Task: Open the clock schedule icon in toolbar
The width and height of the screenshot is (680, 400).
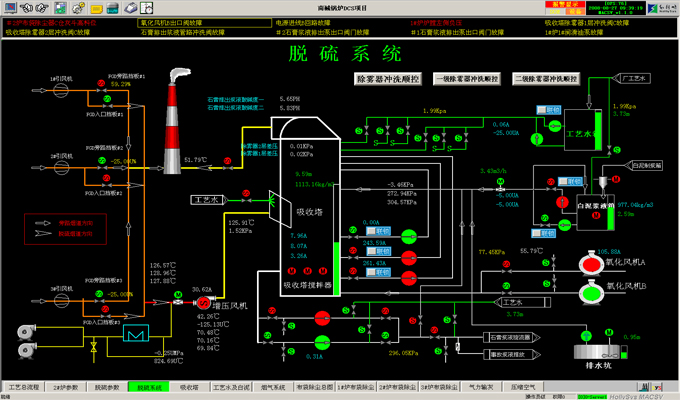Action: (x=147, y=7)
